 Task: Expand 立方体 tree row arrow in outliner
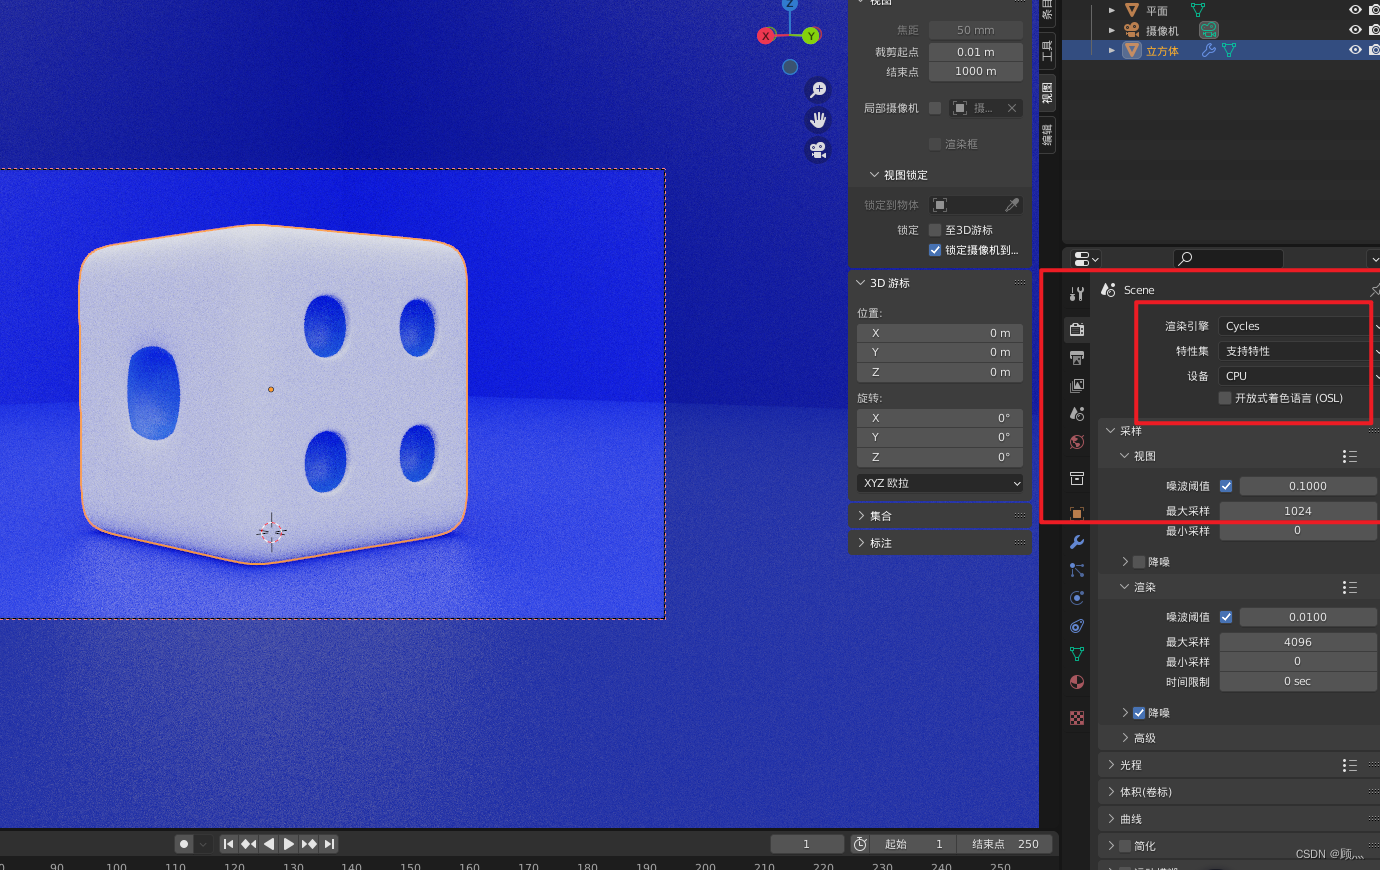[1112, 50]
